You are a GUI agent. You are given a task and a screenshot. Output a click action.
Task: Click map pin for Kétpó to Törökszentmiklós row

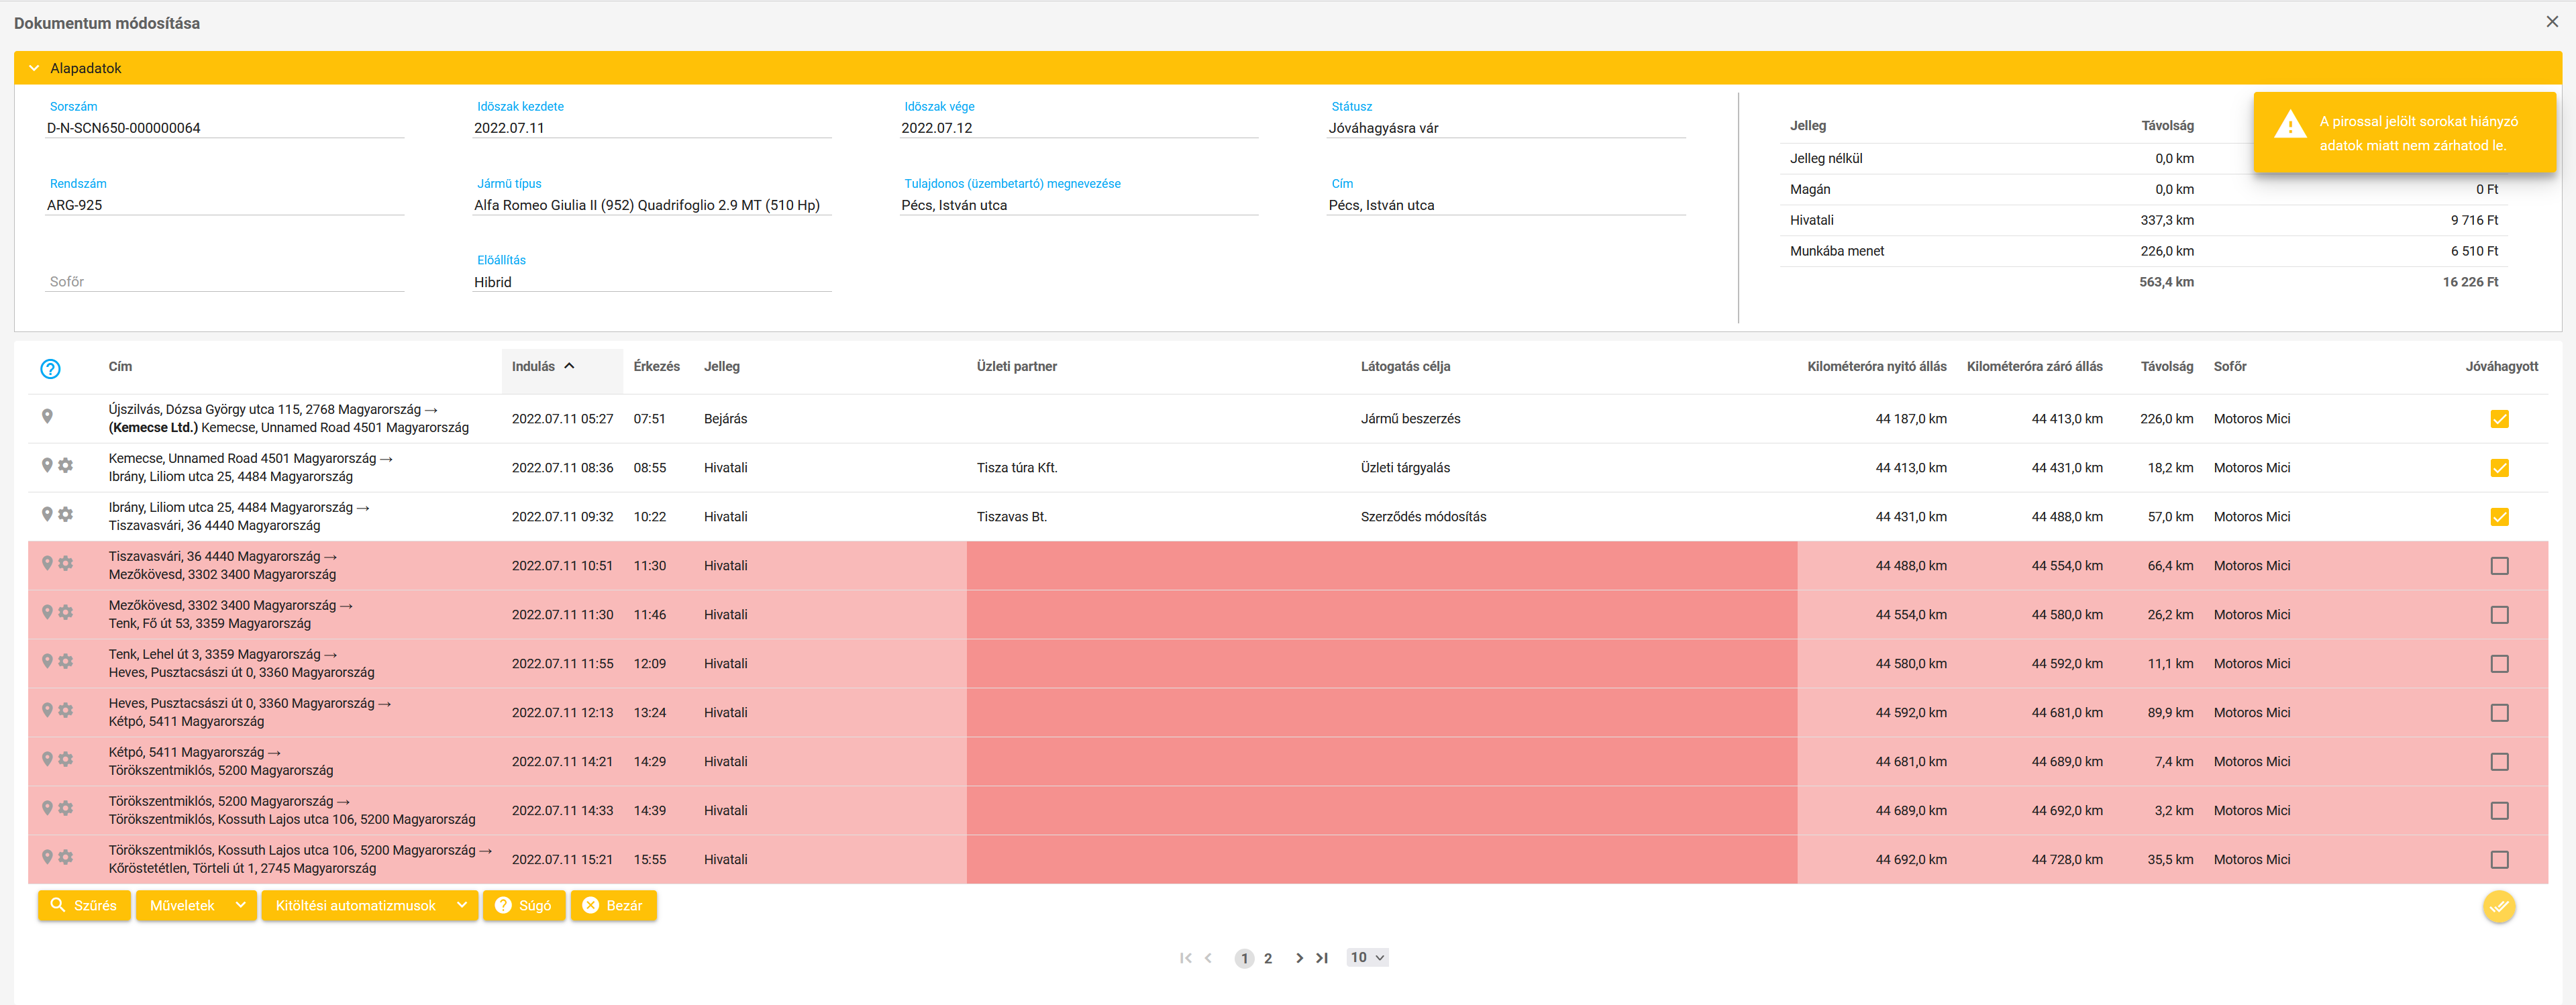coord(47,759)
